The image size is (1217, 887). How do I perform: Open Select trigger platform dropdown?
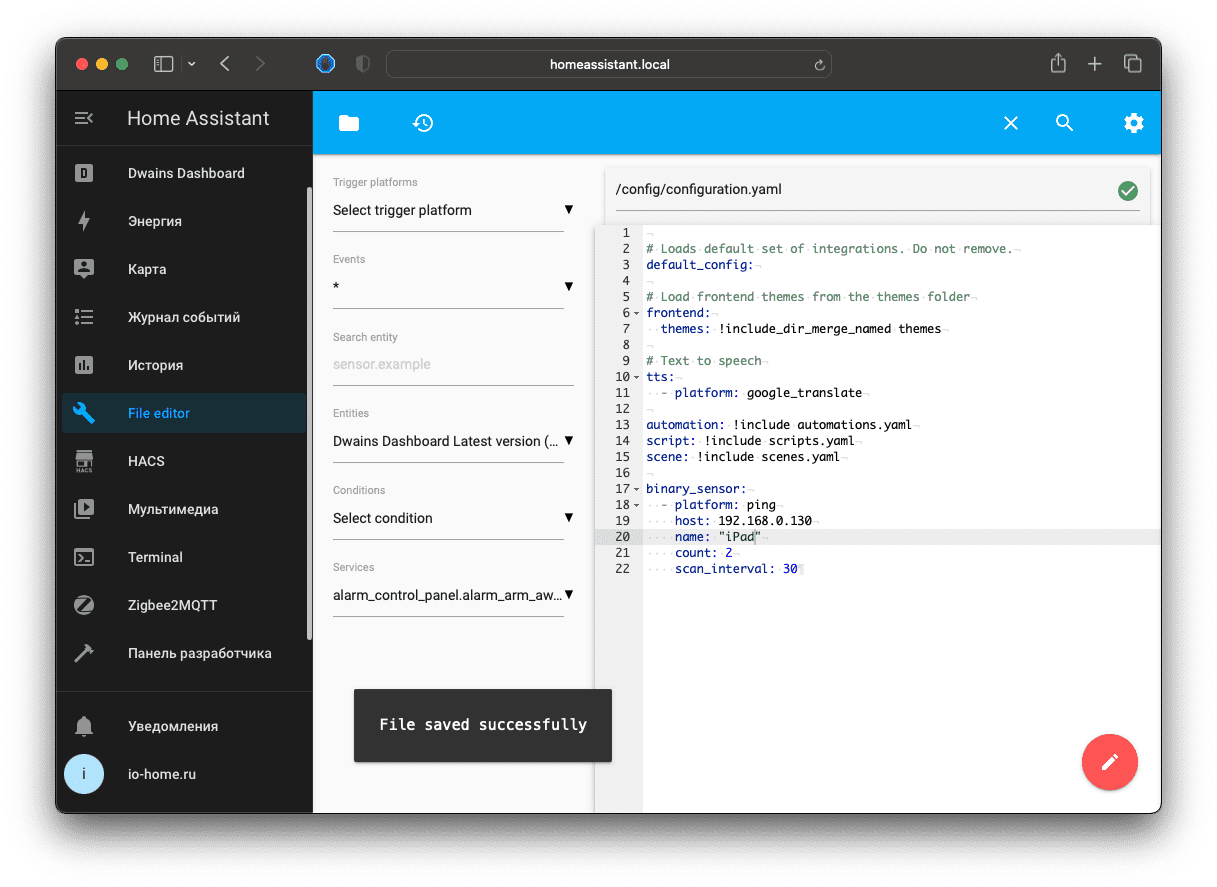coord(452,210)
